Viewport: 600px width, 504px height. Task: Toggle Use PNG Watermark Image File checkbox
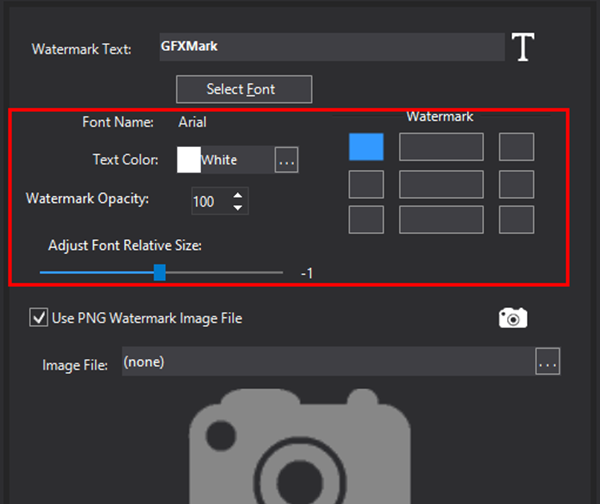pyautogui.click(x=39, y=317)
